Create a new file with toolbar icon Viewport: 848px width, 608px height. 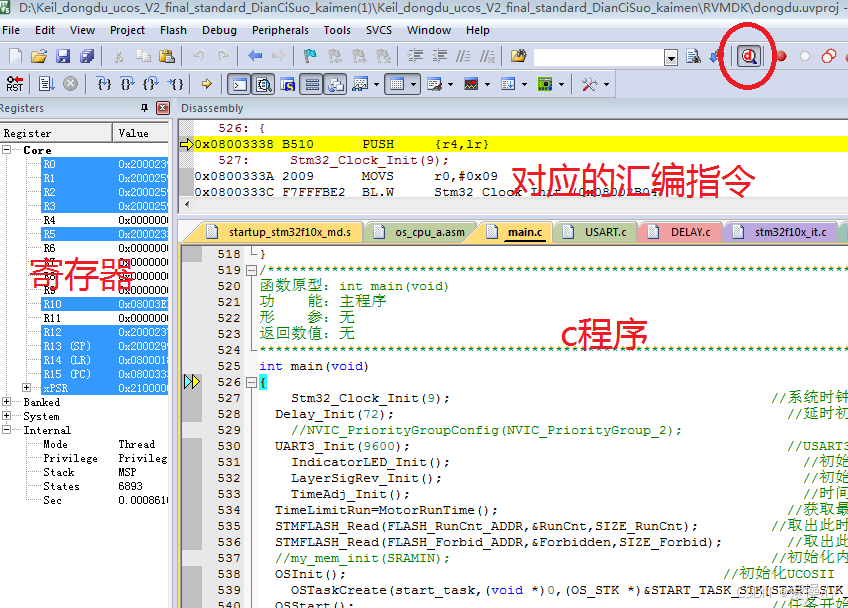pyautogui.click(x=16, y=56)
